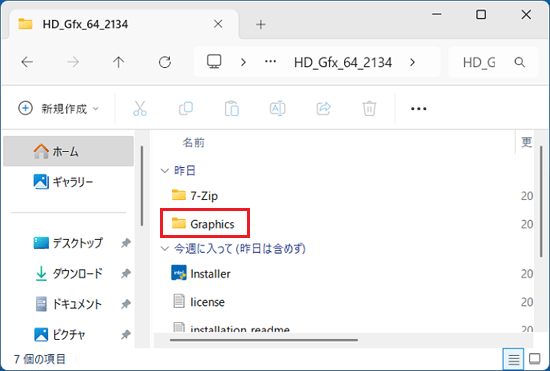Click the forward navigation arrow
The width and height of the screenshot is (550, 371).
coord(73,62)
